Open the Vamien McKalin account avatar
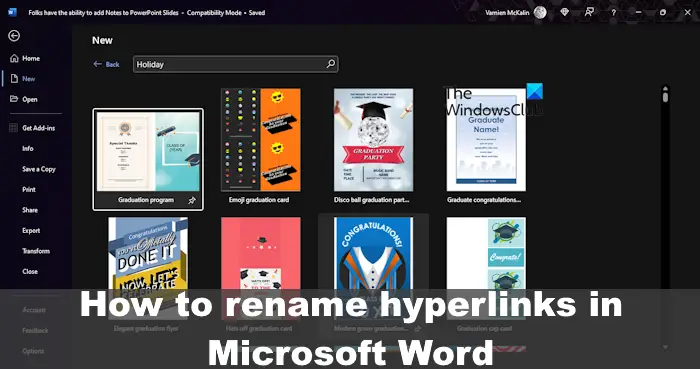 pyautogui.click(x=540, y=12)
